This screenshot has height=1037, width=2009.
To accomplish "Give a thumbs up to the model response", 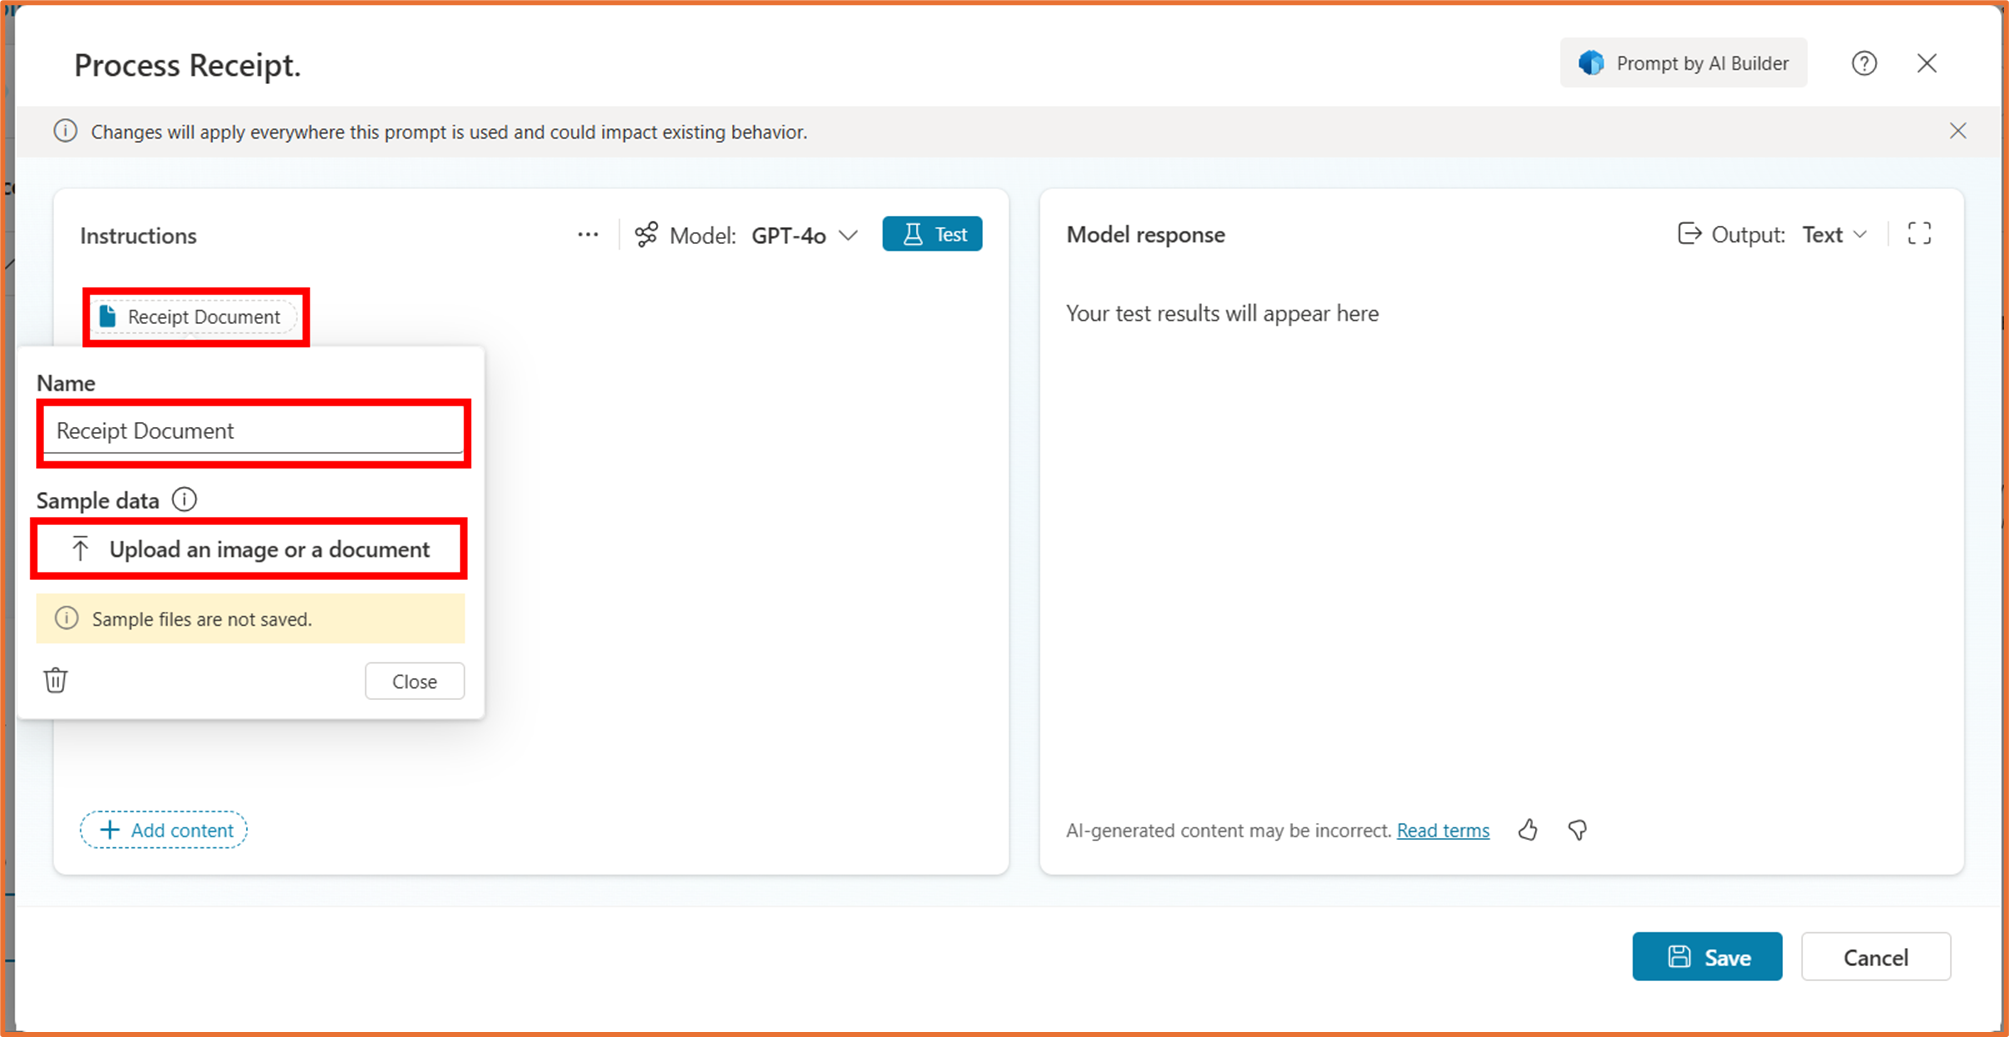I will click(x=1527, y=830).
